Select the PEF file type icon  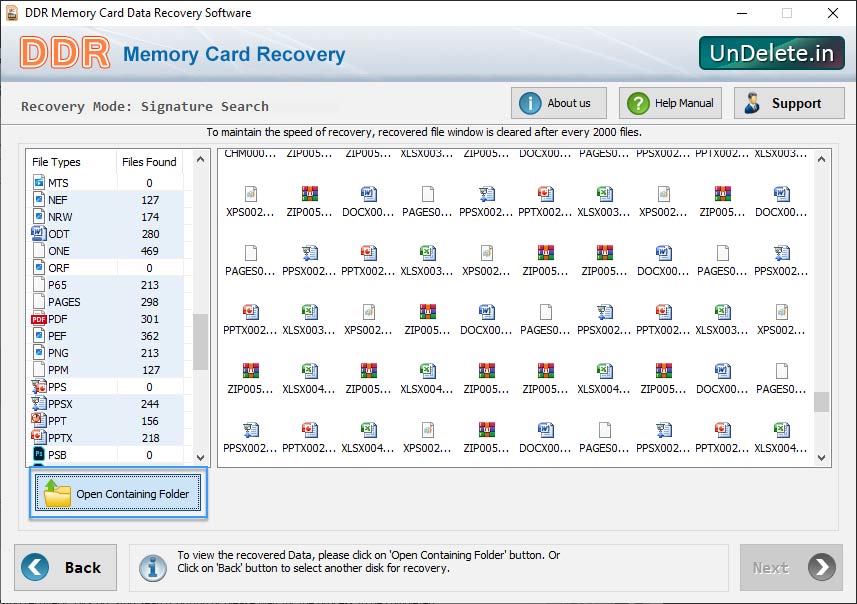click(39, 335)
